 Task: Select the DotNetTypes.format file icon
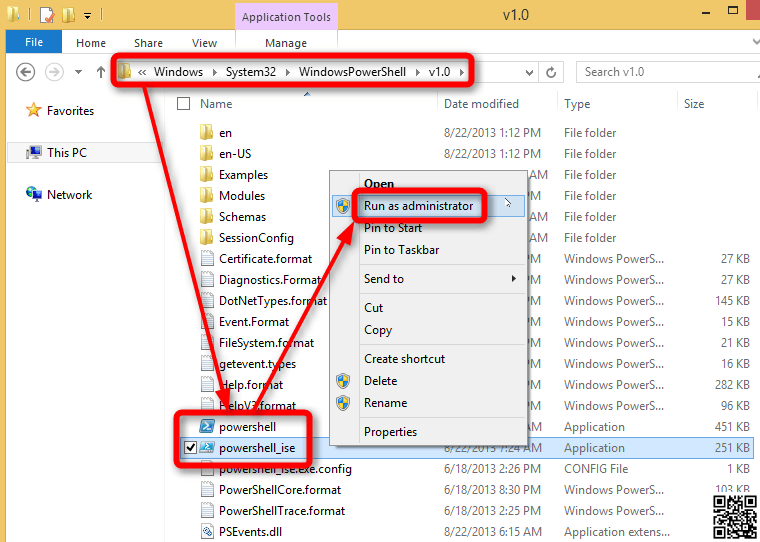click(x=207, y=301)
